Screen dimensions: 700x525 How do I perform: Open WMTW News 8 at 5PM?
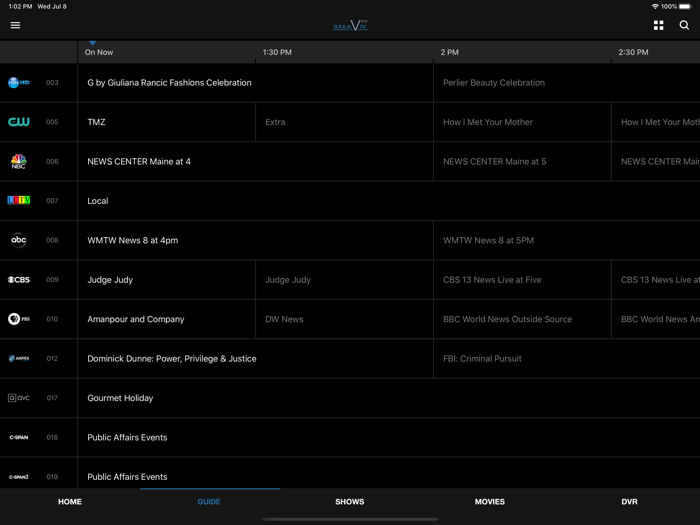coord(567,240)
